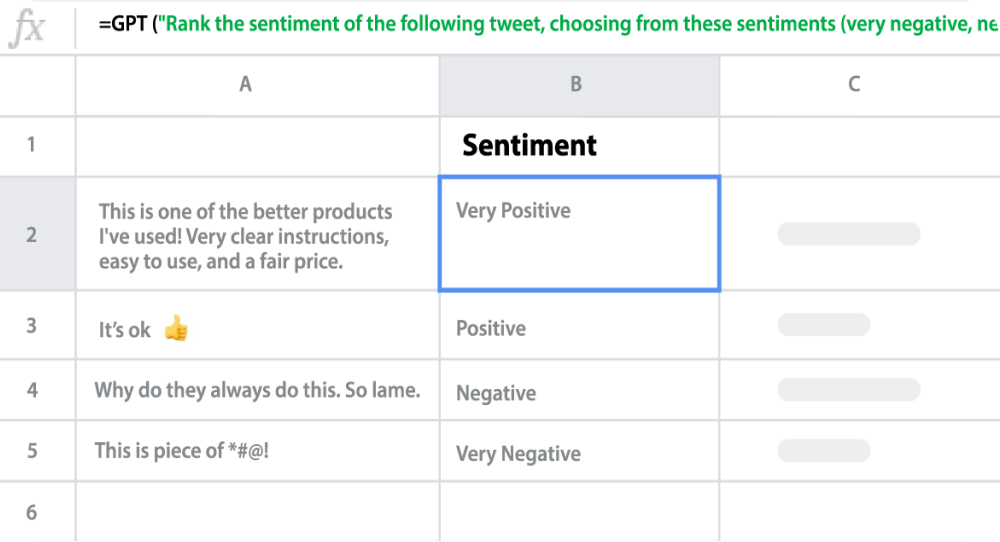This screenshot has width=1000, height=542.
Task: Click the fx formula icon
Action: tap(28, 27)
